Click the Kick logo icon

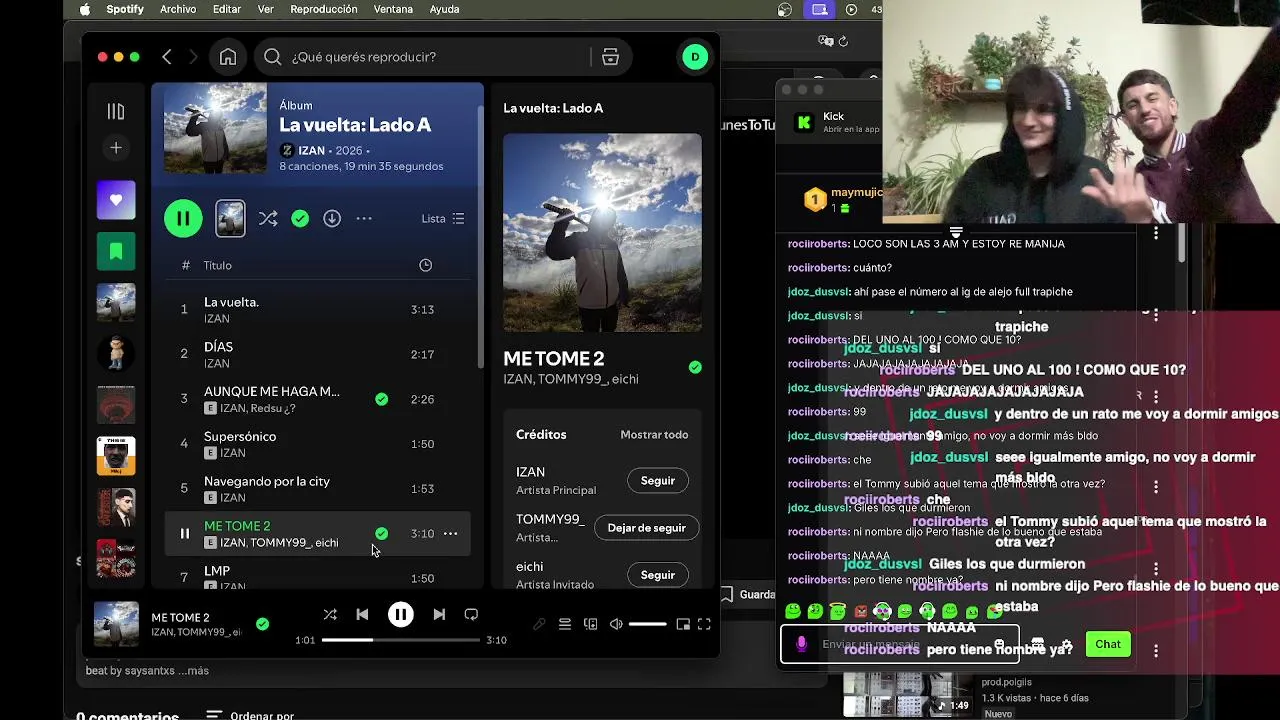pos(804,123)
